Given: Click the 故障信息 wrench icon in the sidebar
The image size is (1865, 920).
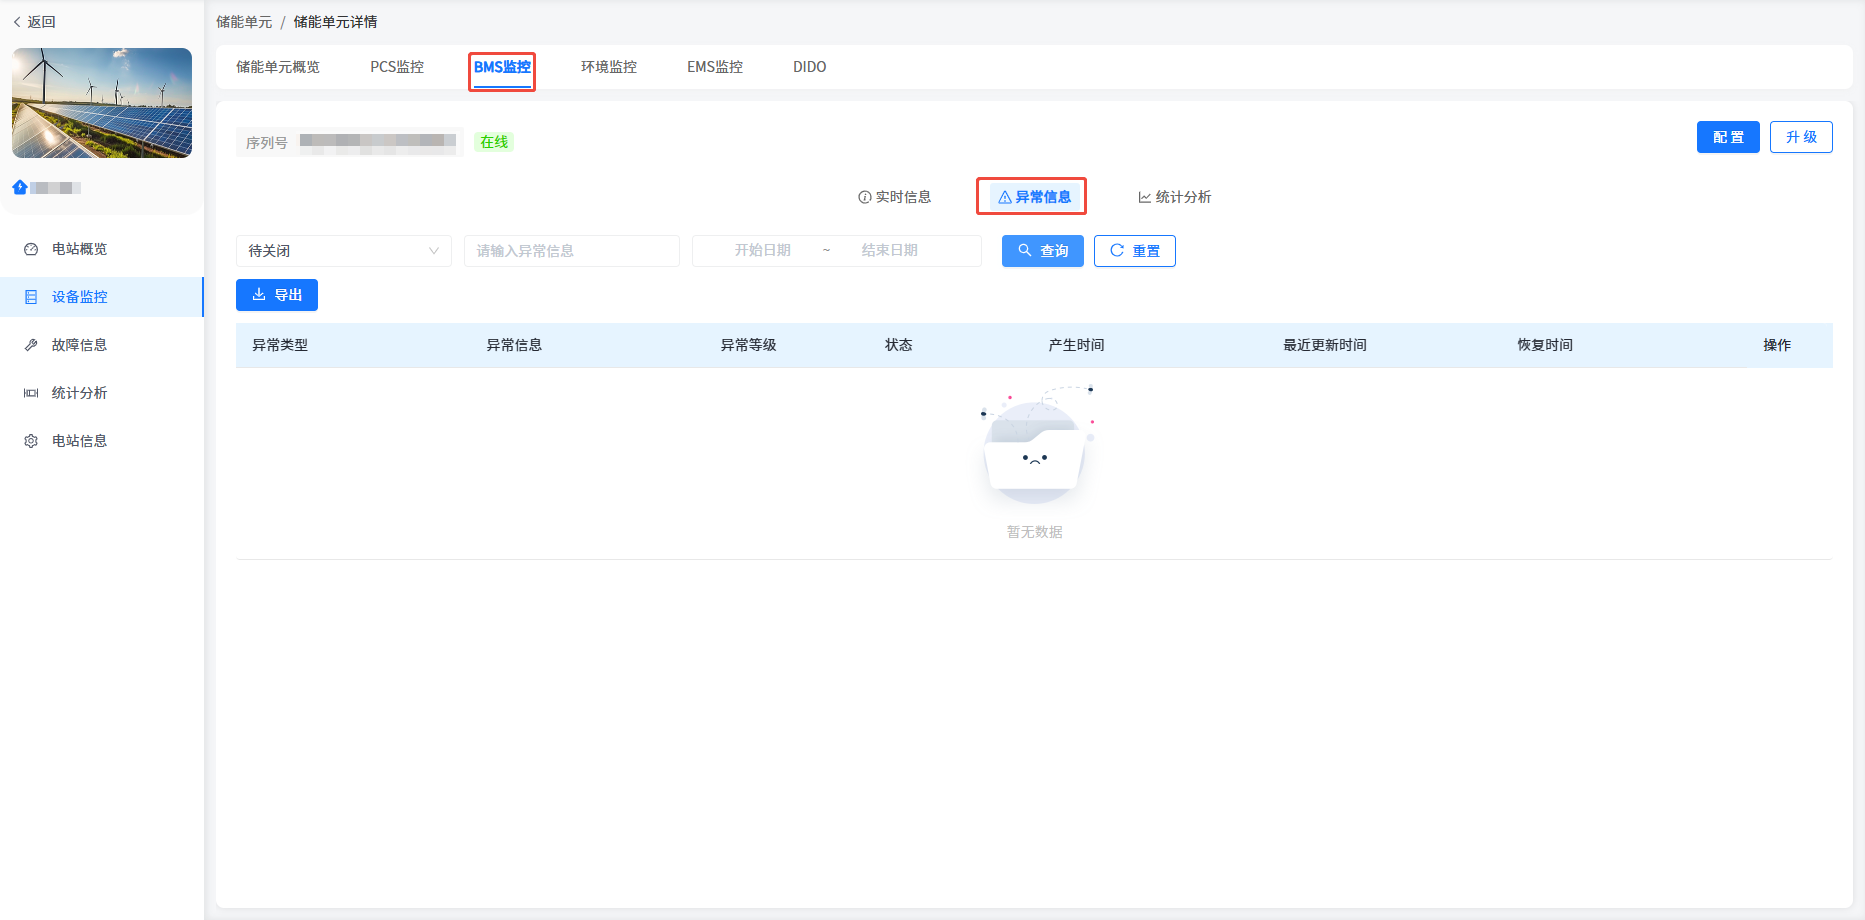Looking at the screenshot, I should click(x=31, y=345).
